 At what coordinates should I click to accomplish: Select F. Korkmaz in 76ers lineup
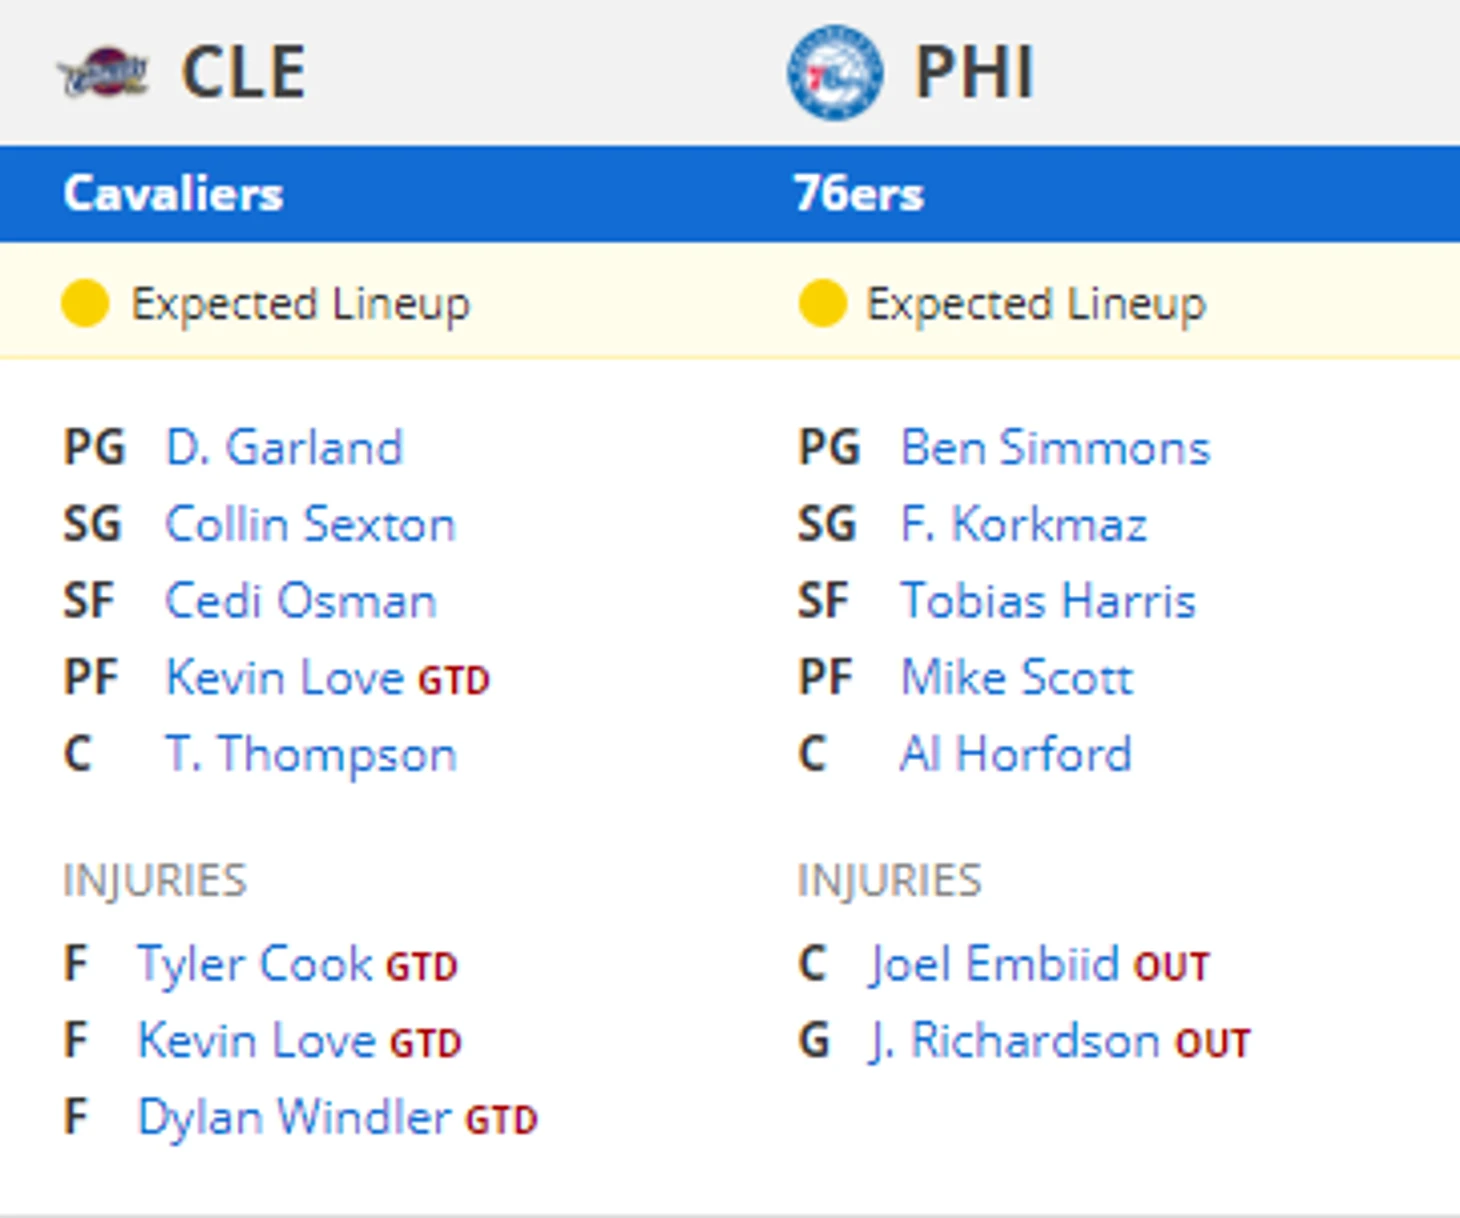coord(1023,524)
